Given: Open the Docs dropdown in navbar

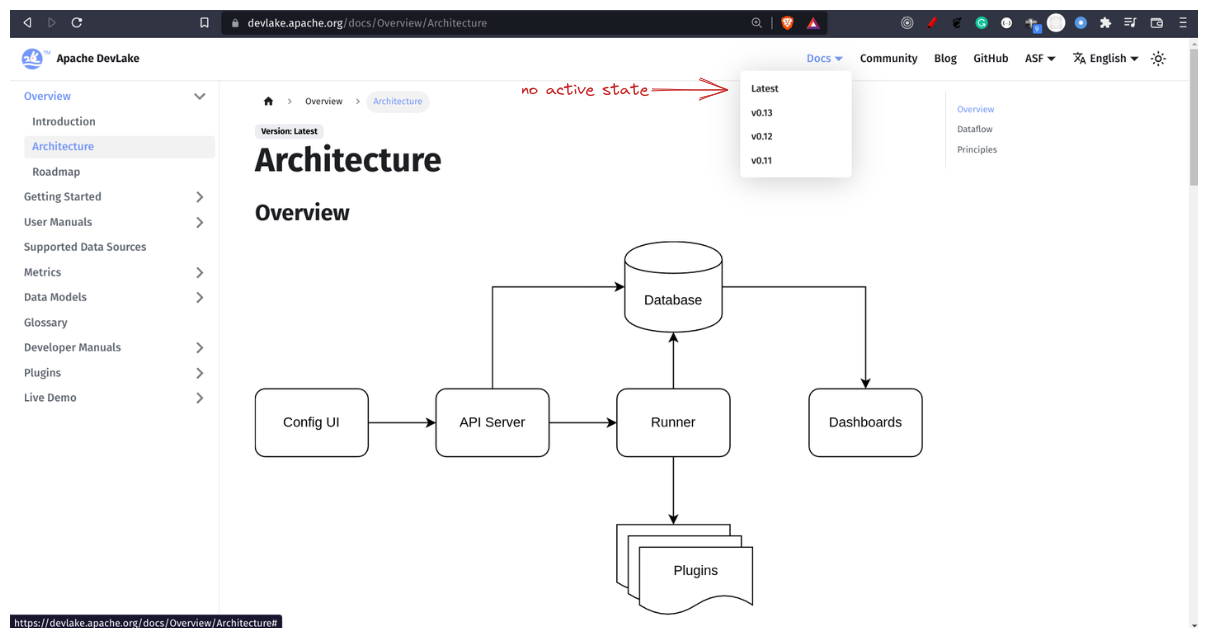Looking at the screenshot, I should (824, 59).
